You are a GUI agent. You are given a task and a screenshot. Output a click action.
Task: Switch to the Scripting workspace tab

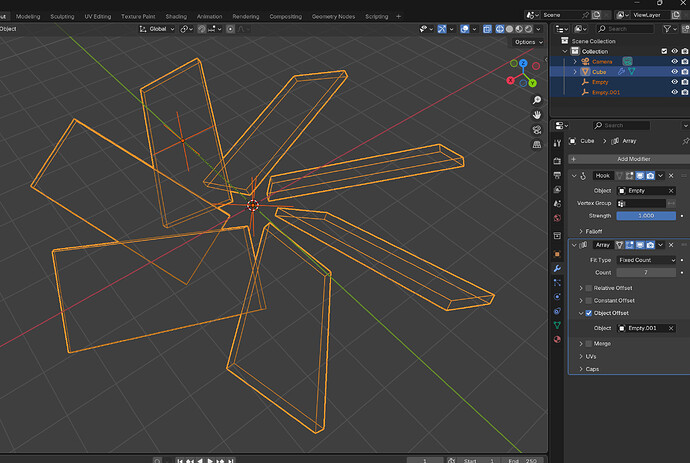point(377,16)
